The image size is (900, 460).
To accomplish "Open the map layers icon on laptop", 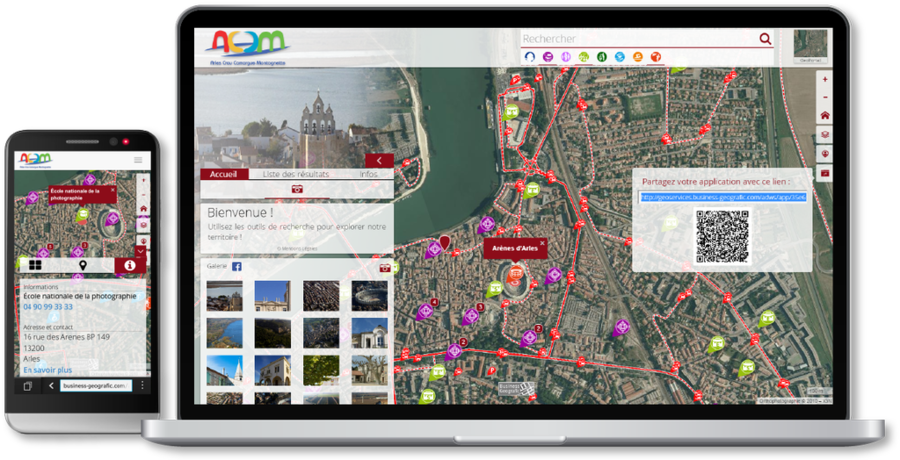I will (824, 134).
